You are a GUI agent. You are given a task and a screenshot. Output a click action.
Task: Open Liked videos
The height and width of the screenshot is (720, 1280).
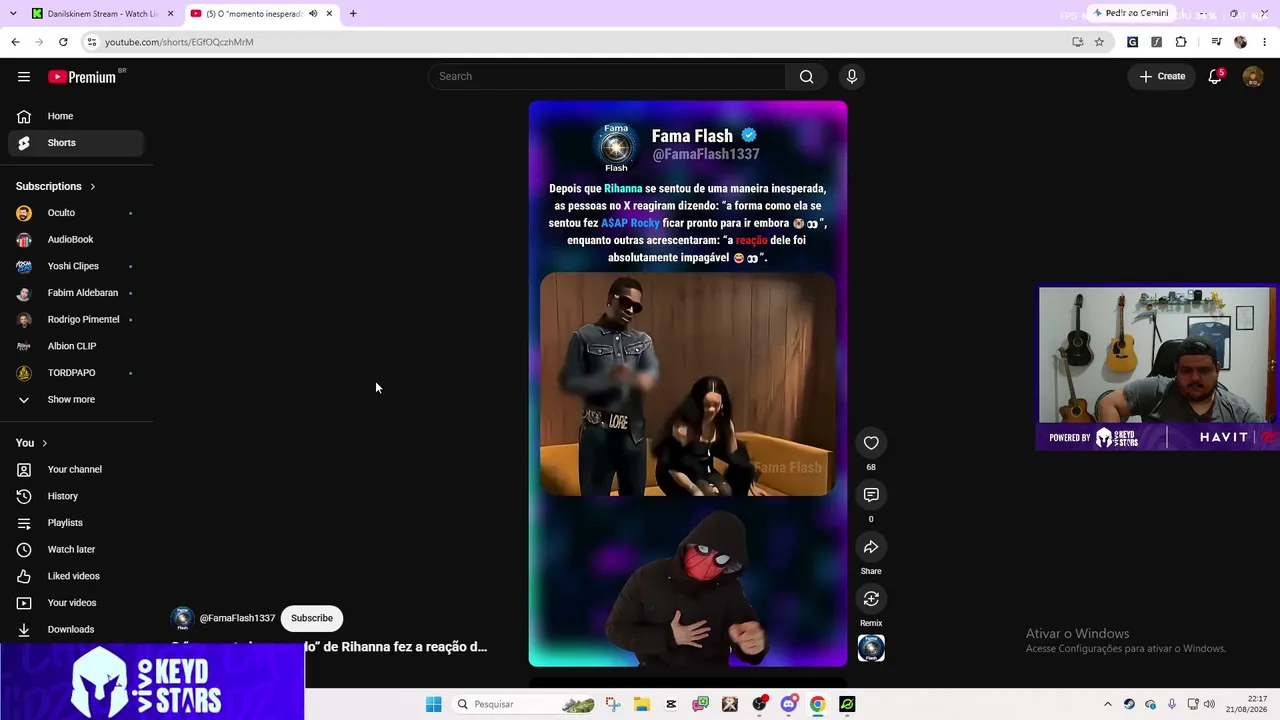76,576
